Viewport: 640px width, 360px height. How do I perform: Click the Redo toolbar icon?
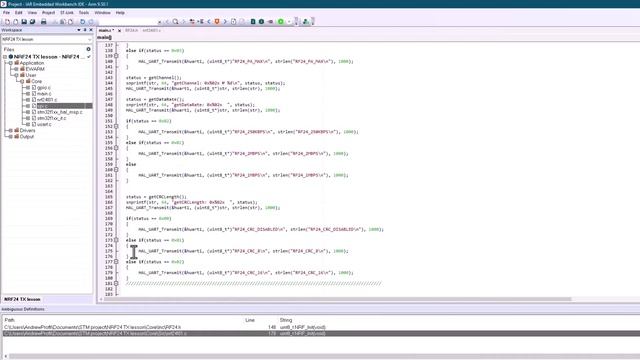(91, 22)
